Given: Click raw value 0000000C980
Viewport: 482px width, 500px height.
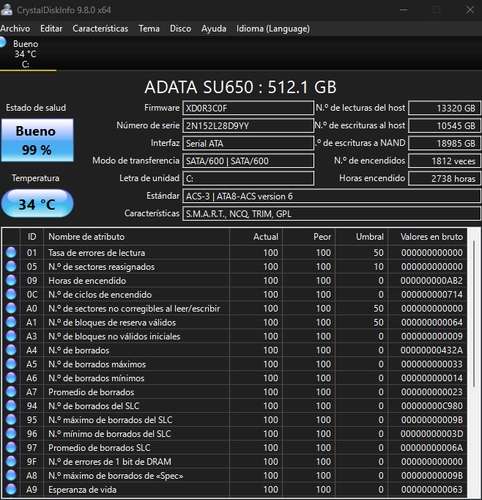Looking at the screenshot, I should pyautogui.click(x=432, y=406).
